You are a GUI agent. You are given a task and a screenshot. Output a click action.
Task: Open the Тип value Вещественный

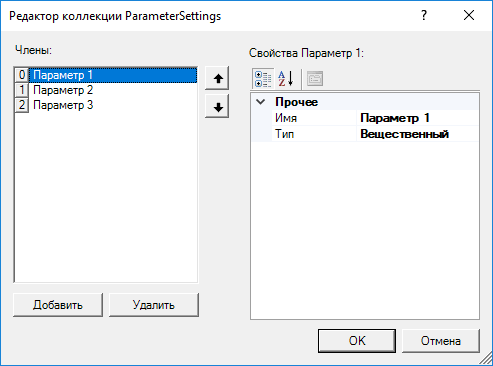tap(417, 134)
